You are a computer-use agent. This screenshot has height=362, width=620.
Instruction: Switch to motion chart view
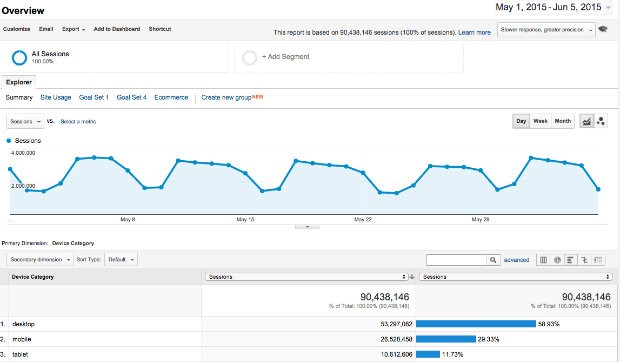(x=601, y=121)
